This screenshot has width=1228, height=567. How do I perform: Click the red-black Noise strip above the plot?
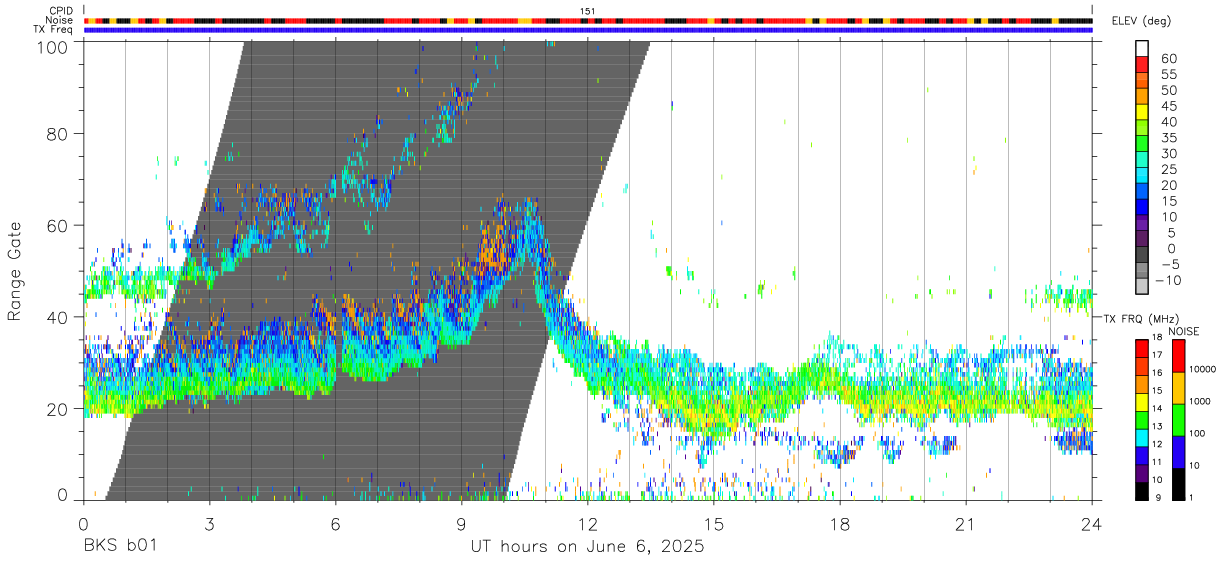point(588,20)
